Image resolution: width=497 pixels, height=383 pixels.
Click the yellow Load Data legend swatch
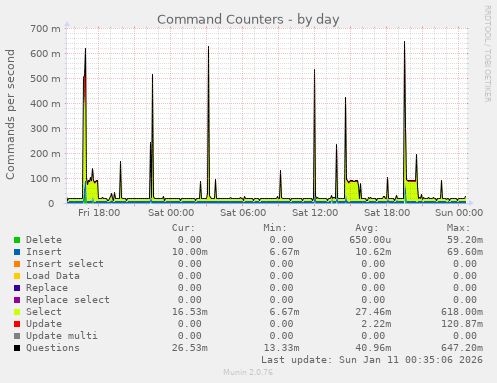pyautogui.click(x=17, y=276)
